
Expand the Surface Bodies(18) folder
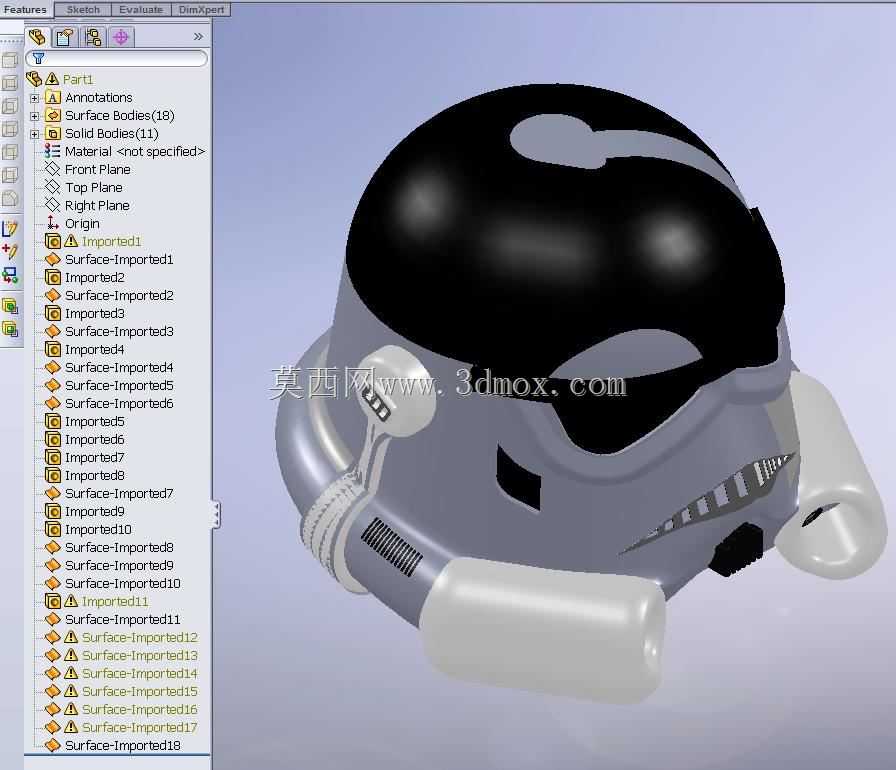pyautogui.click(x=34, y=116)
